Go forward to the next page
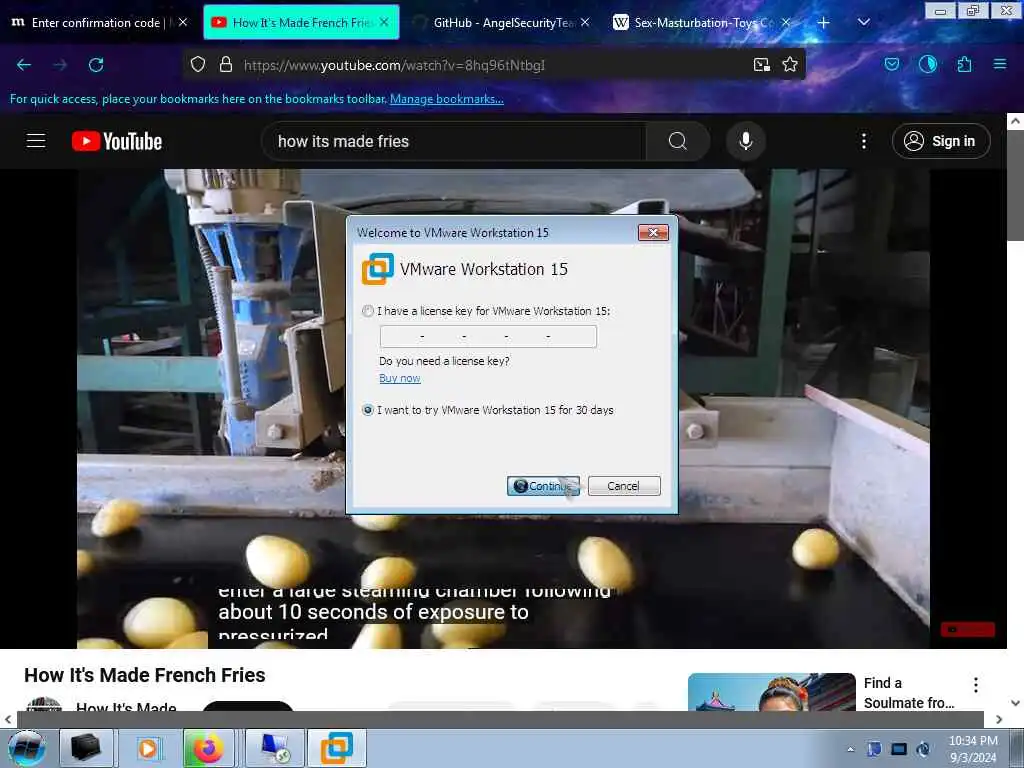This screenshot has height=768, width=1024. 60,65
